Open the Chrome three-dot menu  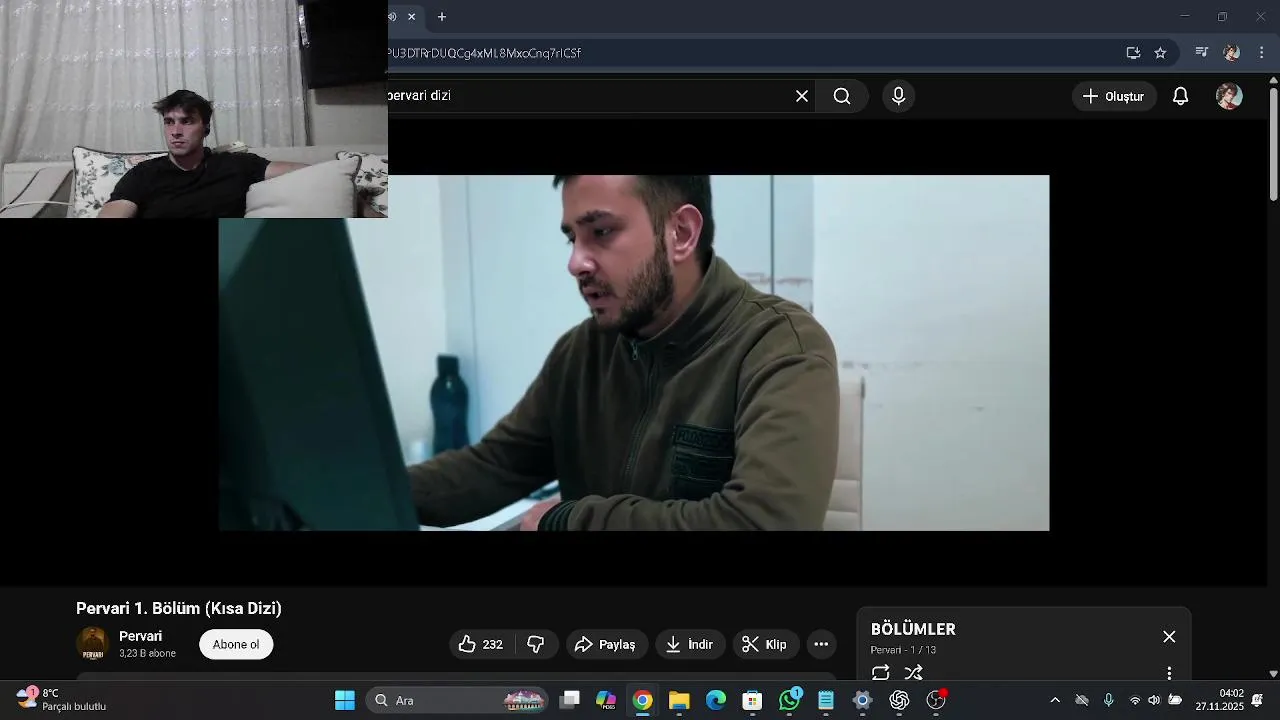(1261, 52)
